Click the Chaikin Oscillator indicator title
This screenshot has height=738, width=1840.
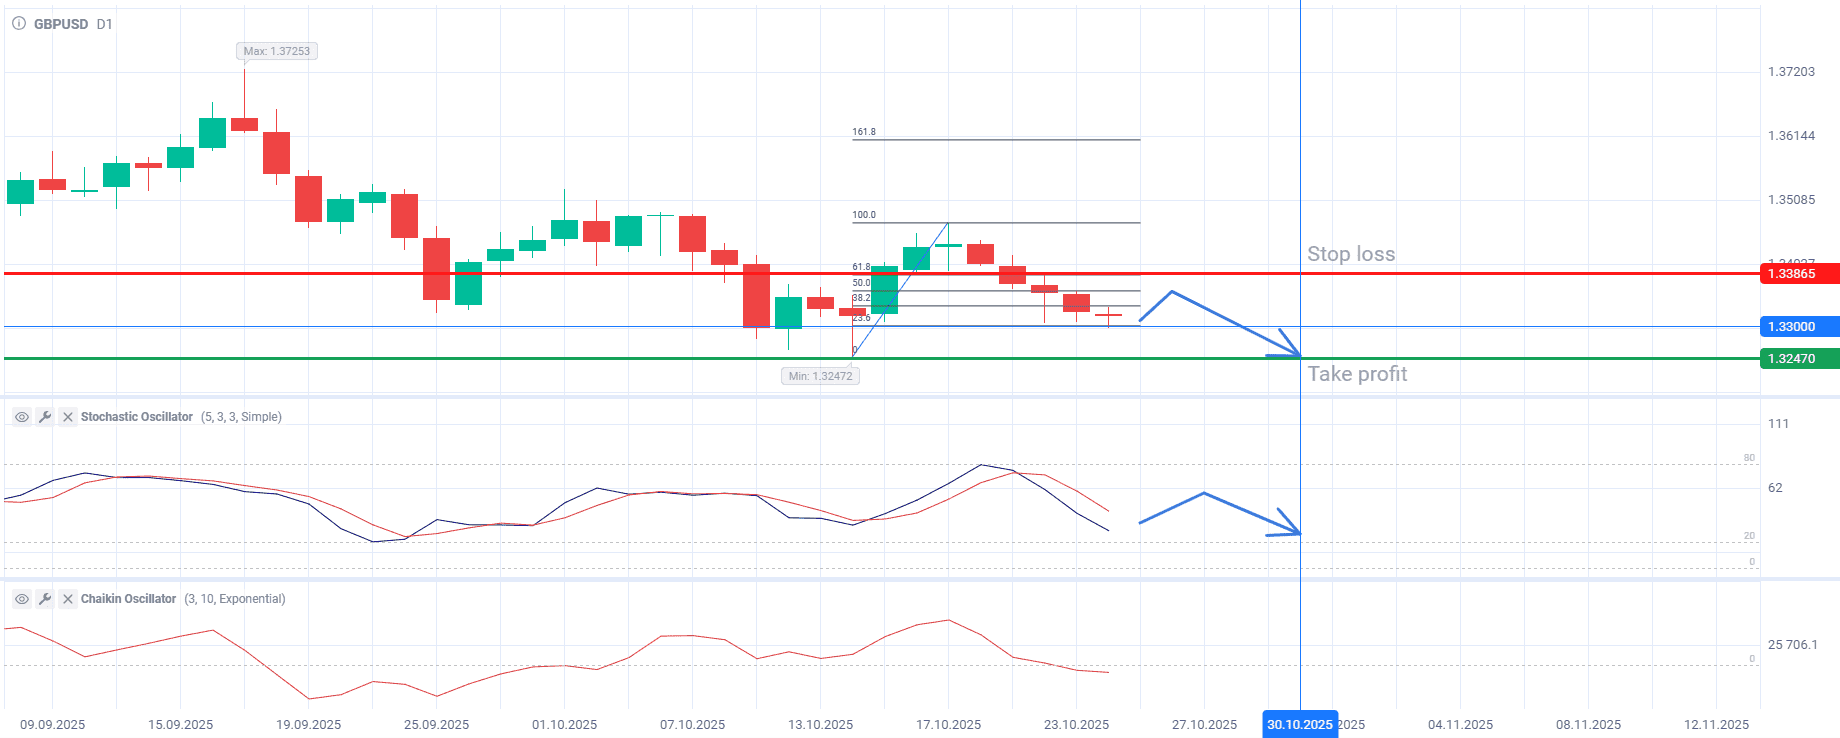tap(128, 599)
